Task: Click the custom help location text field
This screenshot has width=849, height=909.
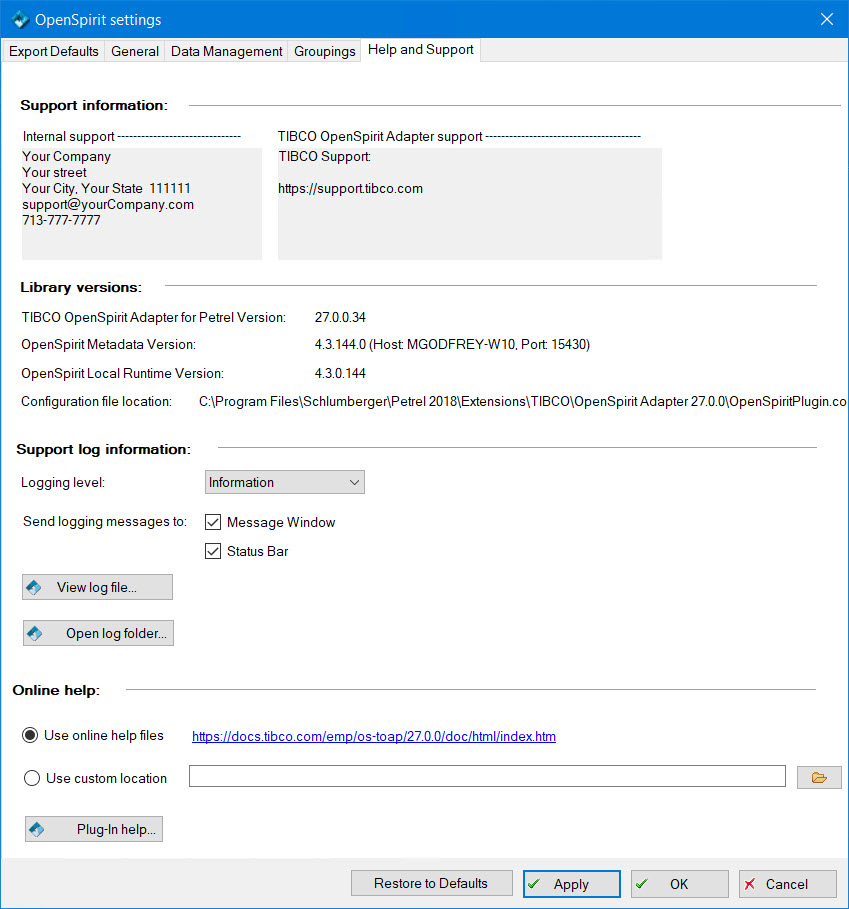Action: [x=487, y=776]
